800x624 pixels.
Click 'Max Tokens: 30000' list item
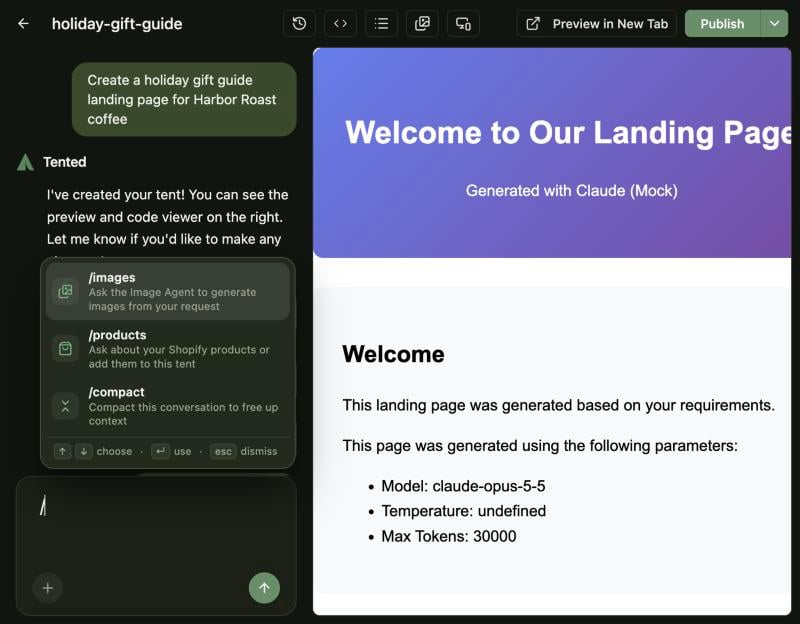[449, 536]
